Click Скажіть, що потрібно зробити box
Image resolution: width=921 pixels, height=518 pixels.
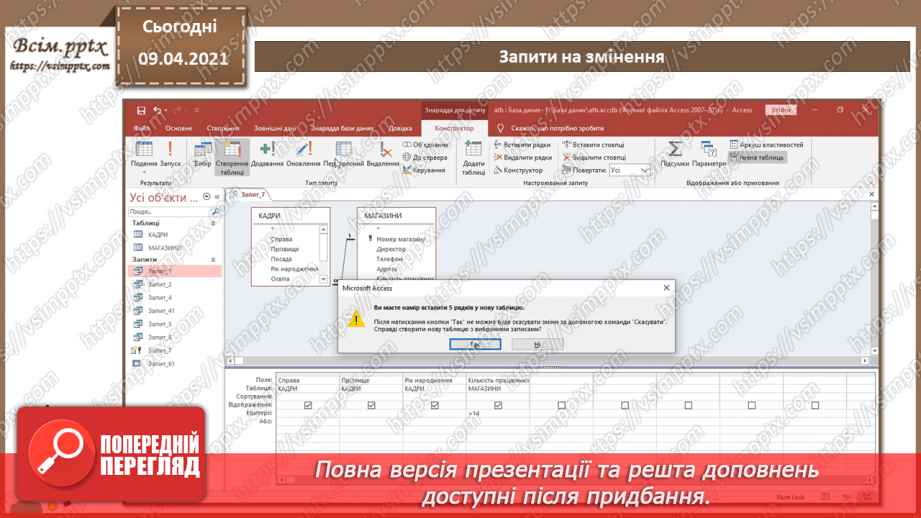point(557,128)
